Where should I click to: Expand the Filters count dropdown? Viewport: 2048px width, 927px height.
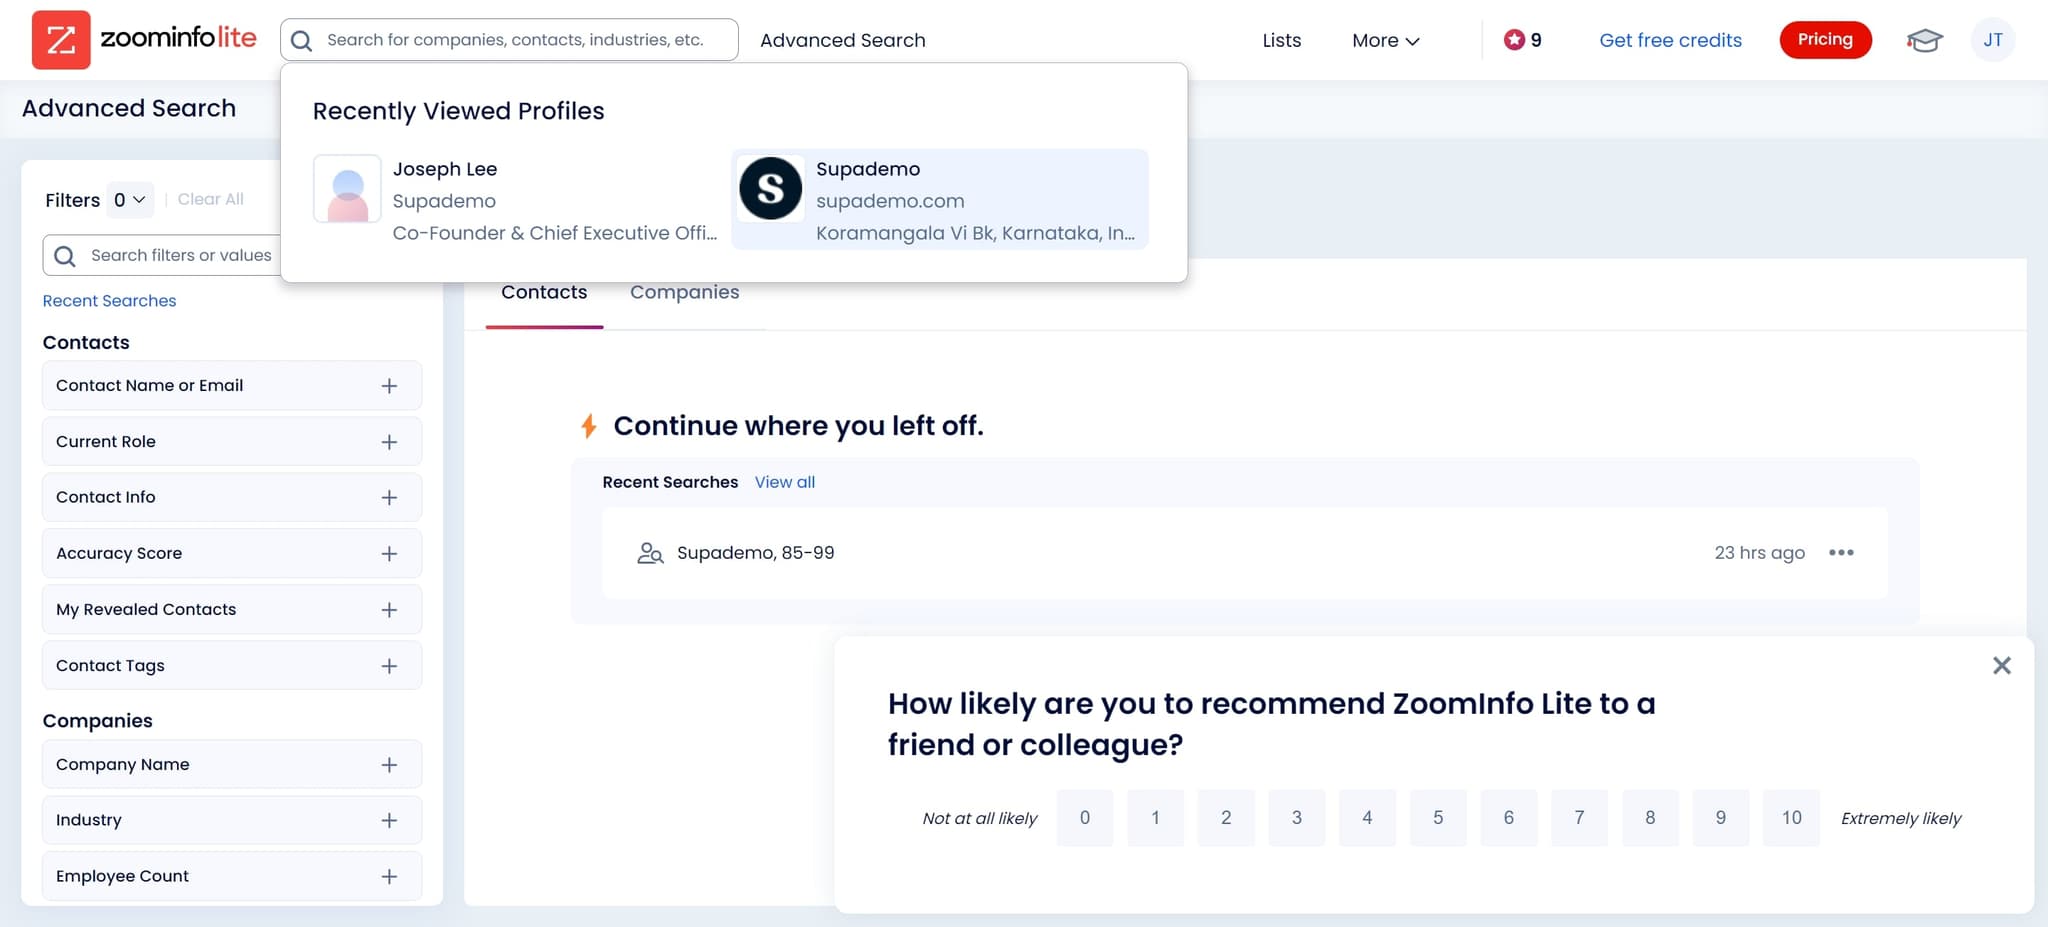click(130, 199)
